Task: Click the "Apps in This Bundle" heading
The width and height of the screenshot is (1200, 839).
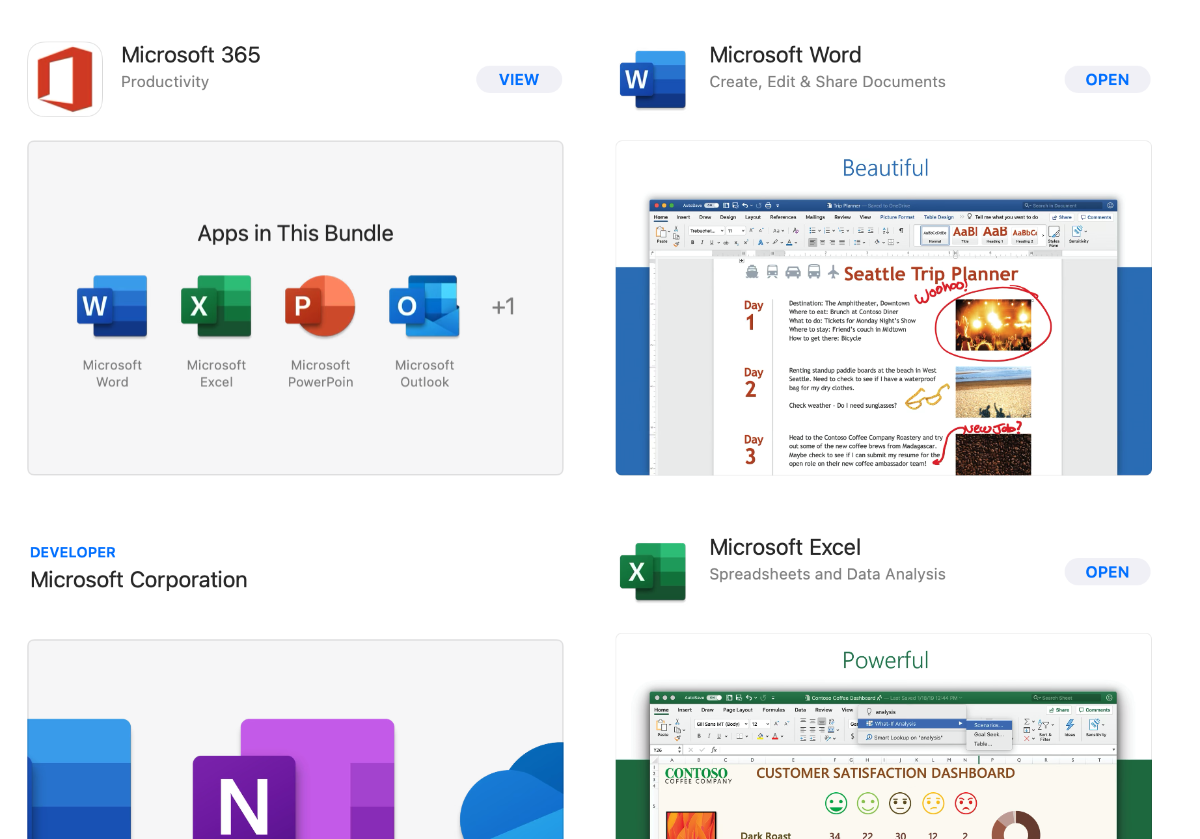Action: coord(295,234)
